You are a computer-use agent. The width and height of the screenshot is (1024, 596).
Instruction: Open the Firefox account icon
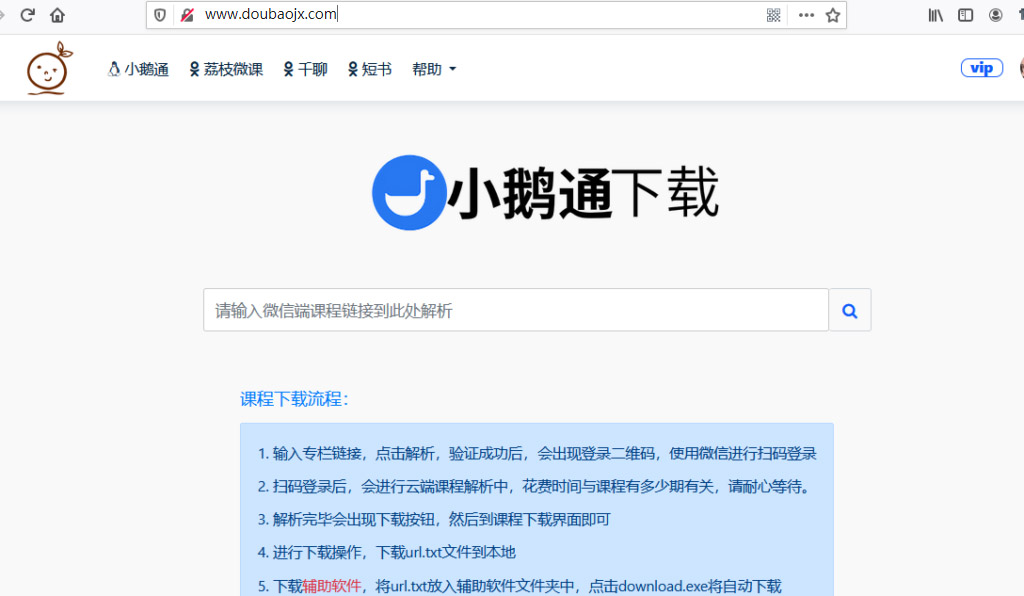(995, 15)
